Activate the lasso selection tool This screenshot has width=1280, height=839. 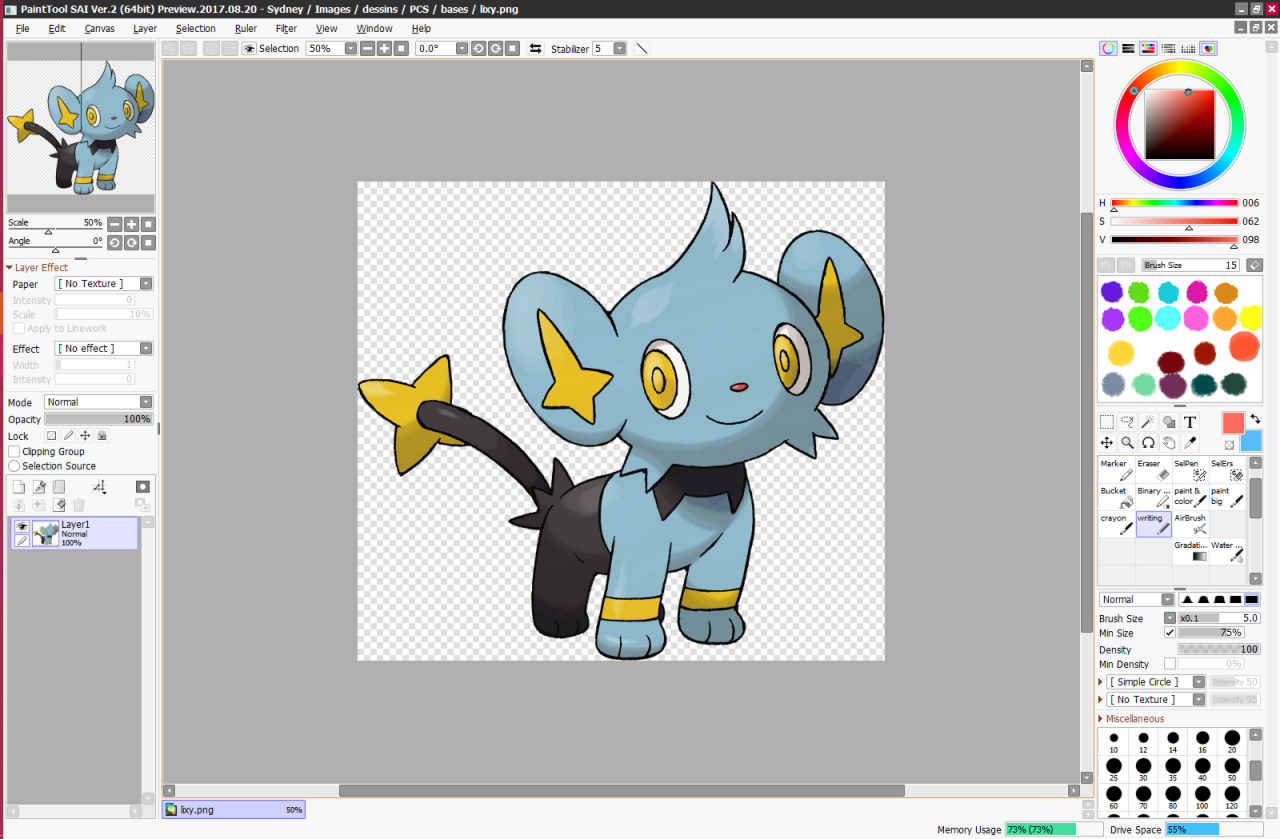point(1128,422)
